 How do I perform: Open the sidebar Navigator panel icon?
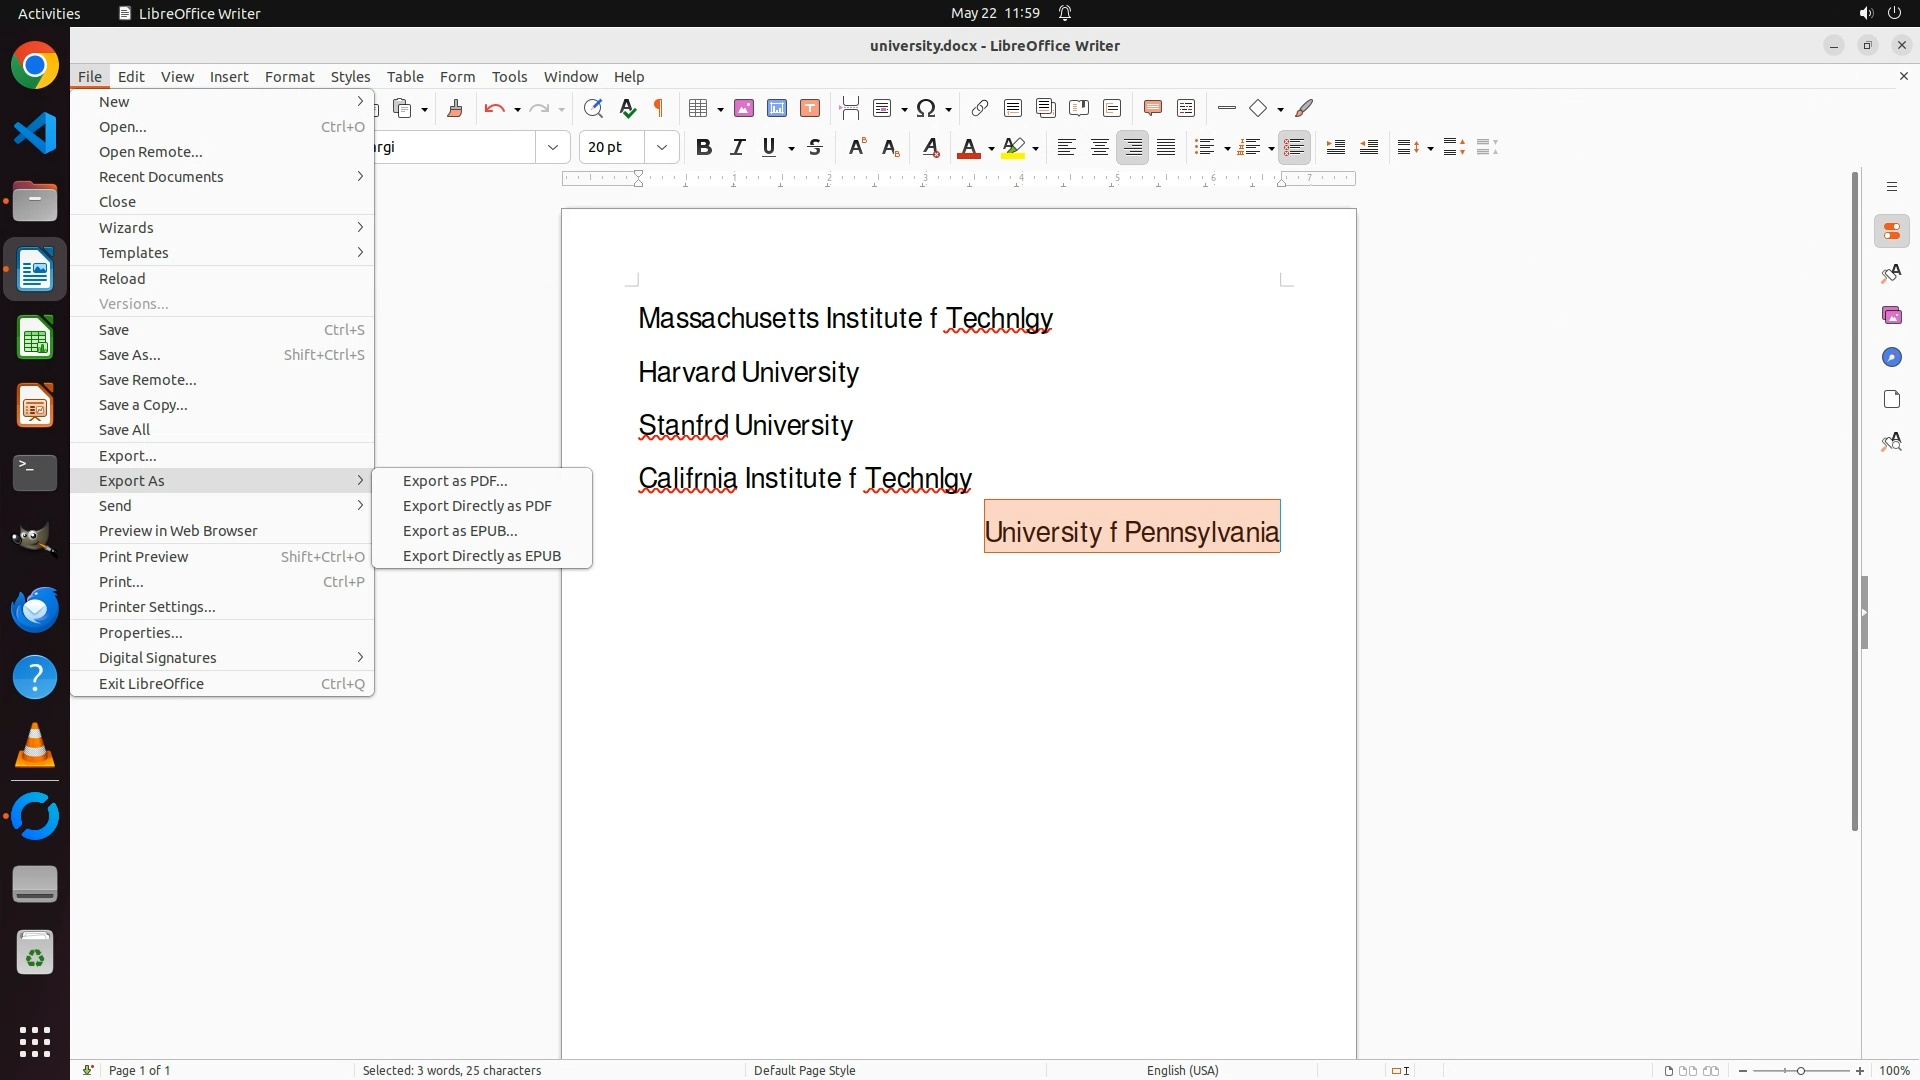1891,357
